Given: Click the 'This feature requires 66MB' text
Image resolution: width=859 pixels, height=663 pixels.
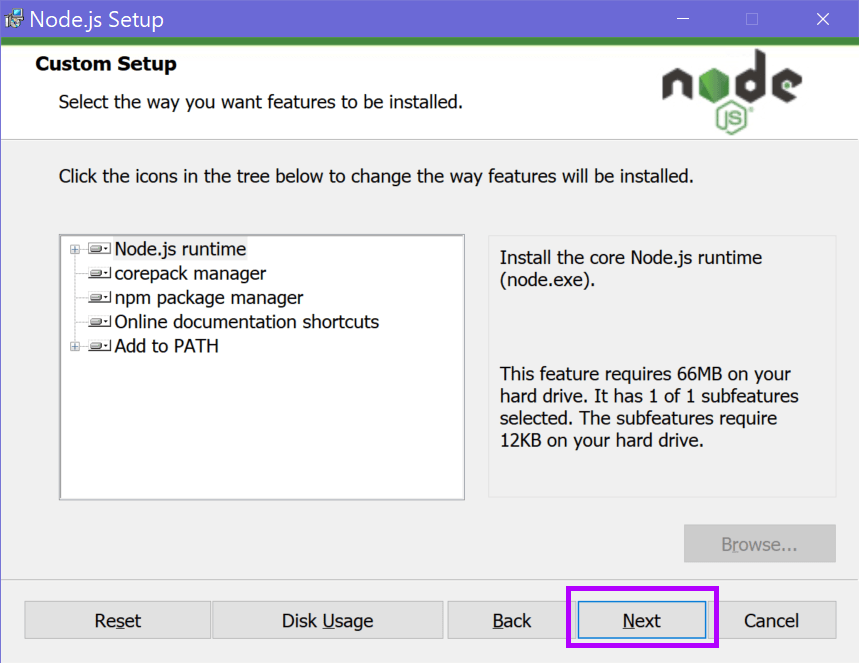Looking at the screenshot, I should coord(649,407).
